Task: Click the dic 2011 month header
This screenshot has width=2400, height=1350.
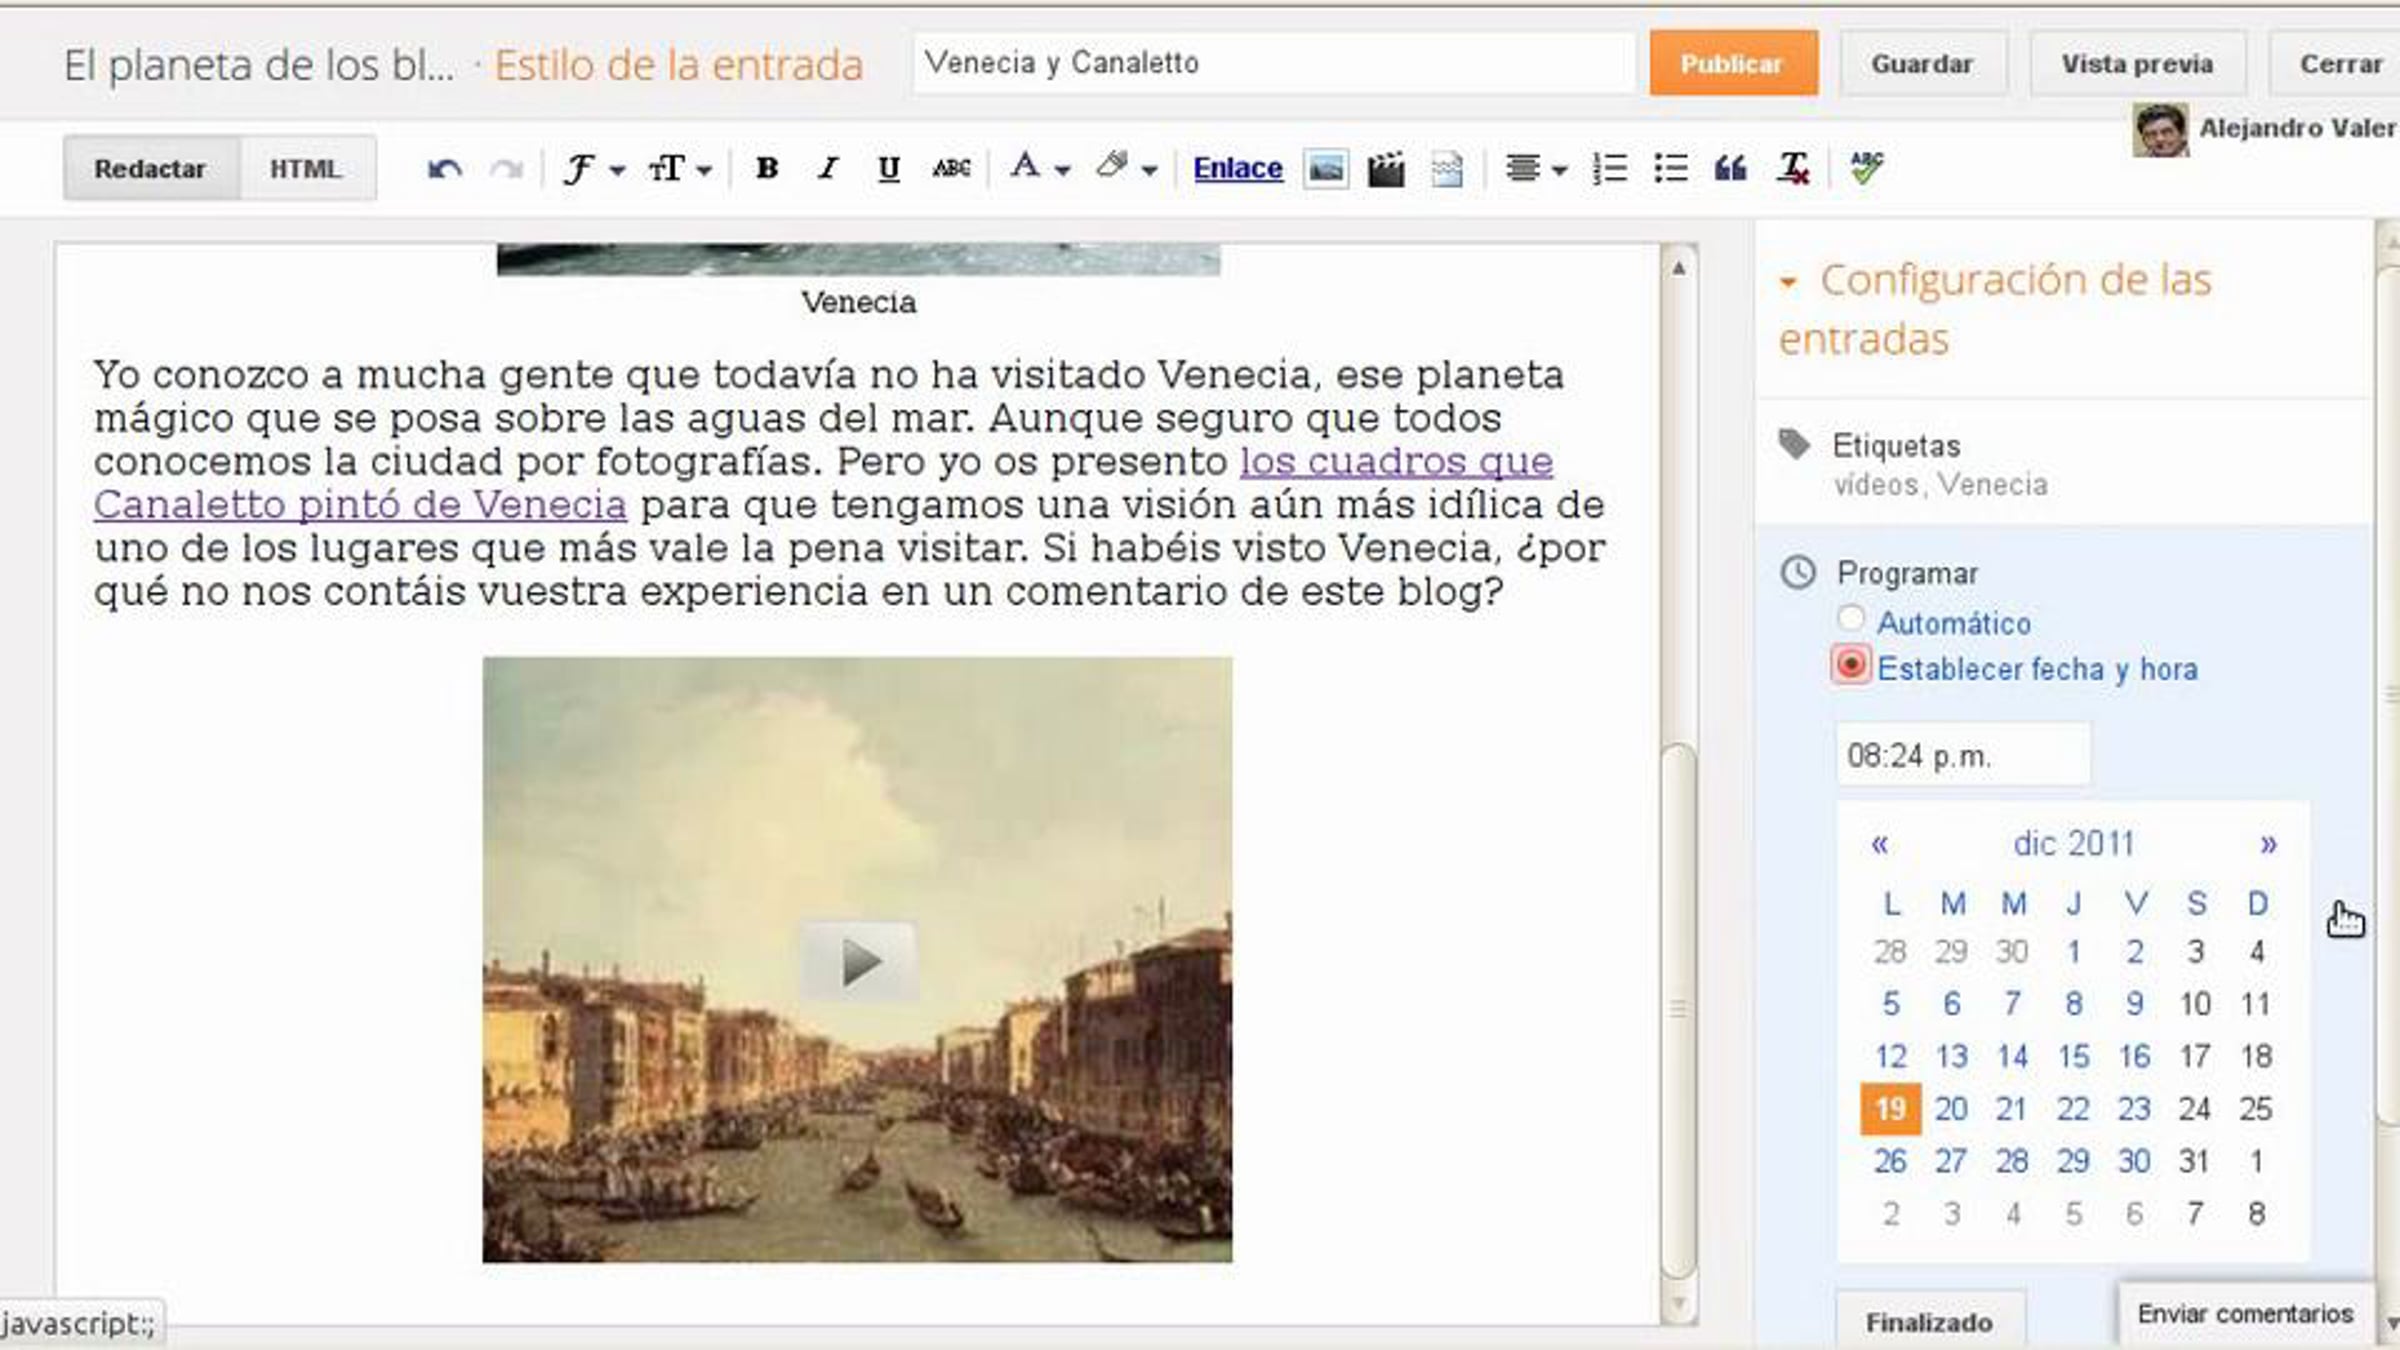Action: pos(2073,844)
